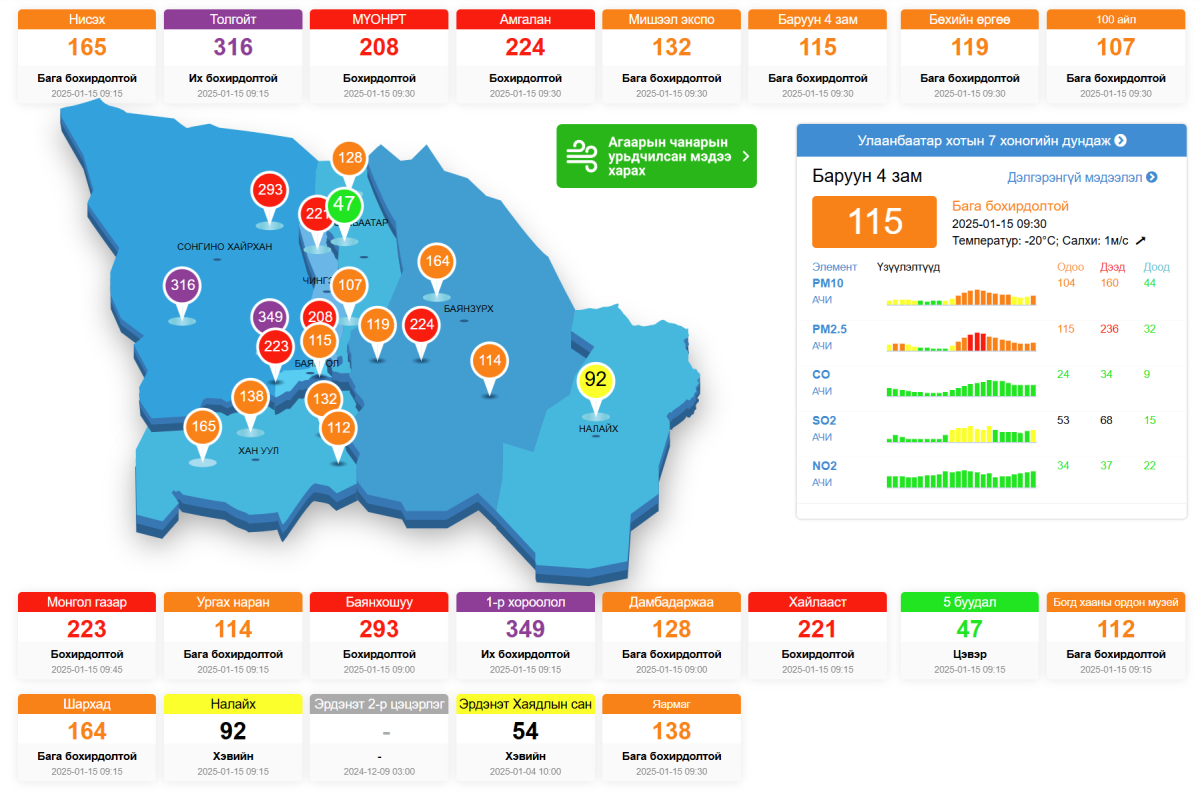Click the orange map pin showing 165

point(203,427)
